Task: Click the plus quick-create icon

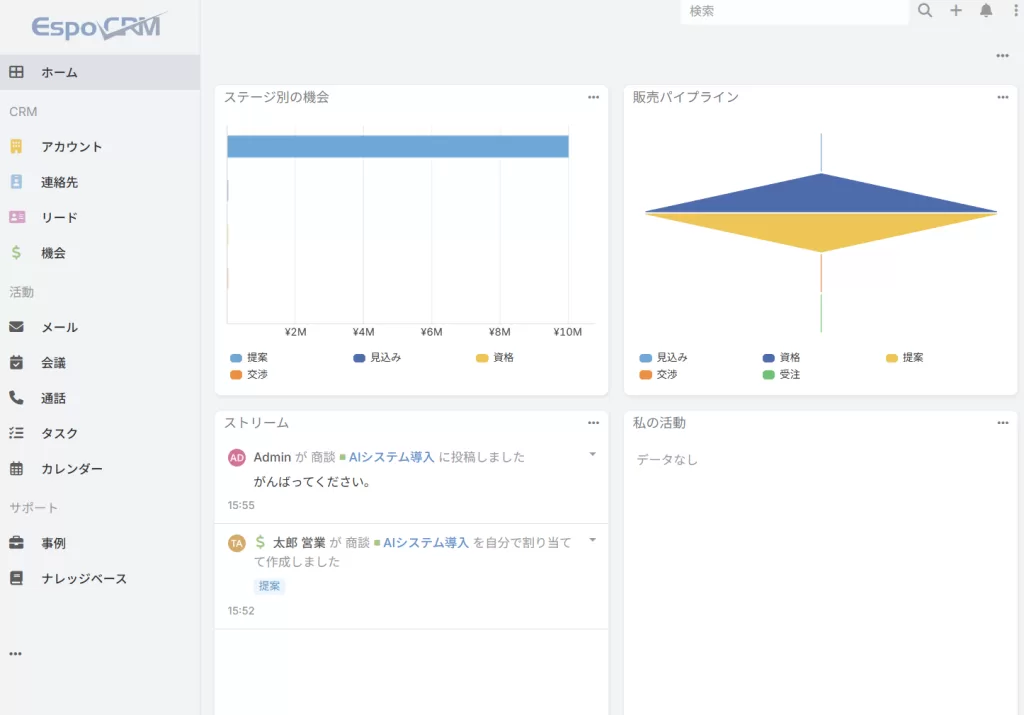Action: pyautogui.click(x=956, y=11)
